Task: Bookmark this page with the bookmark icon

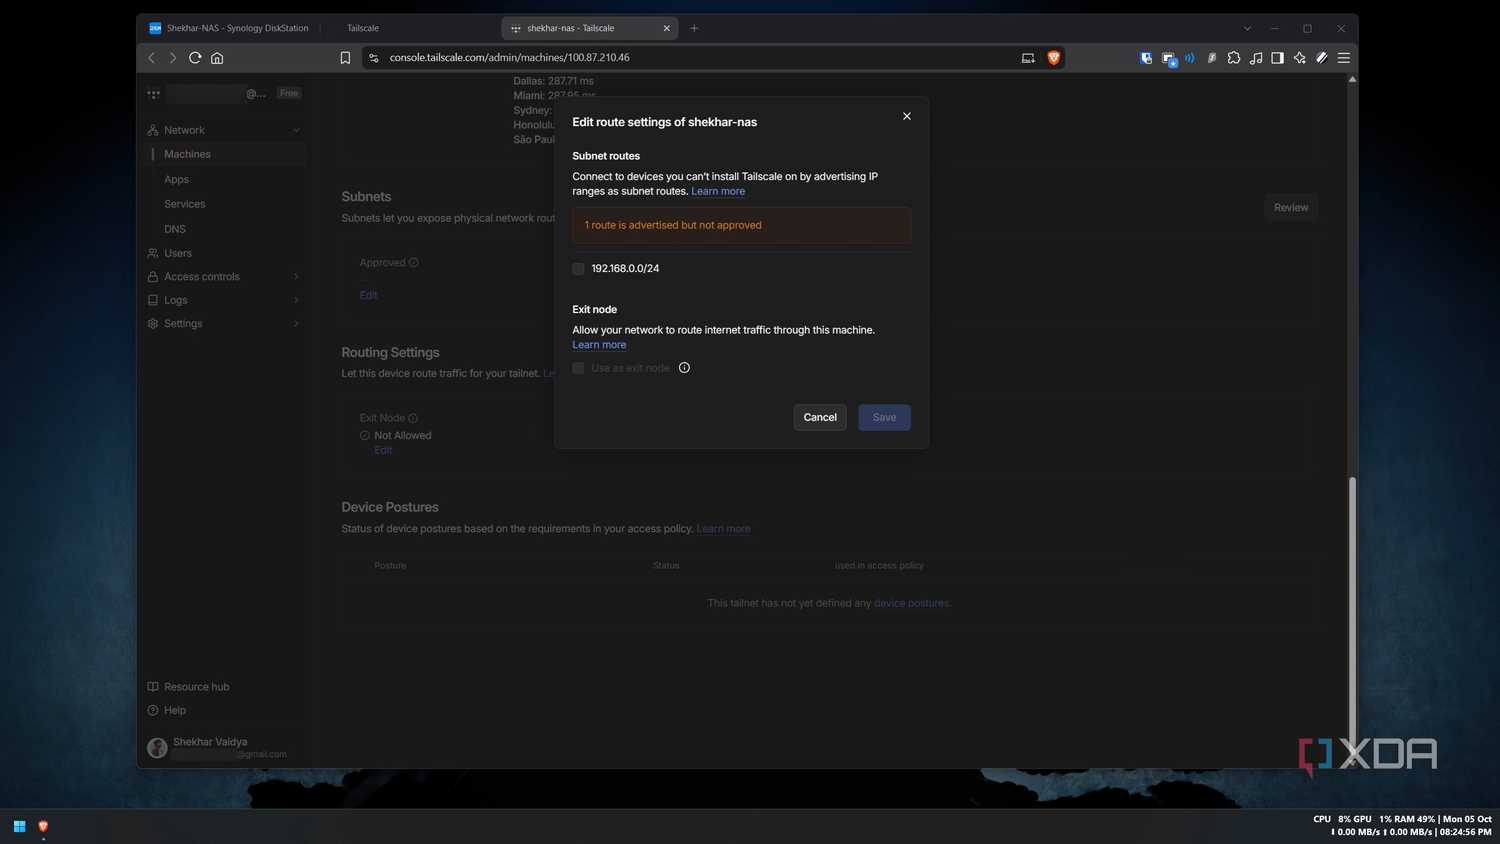Action: click(x=345, y=58)
